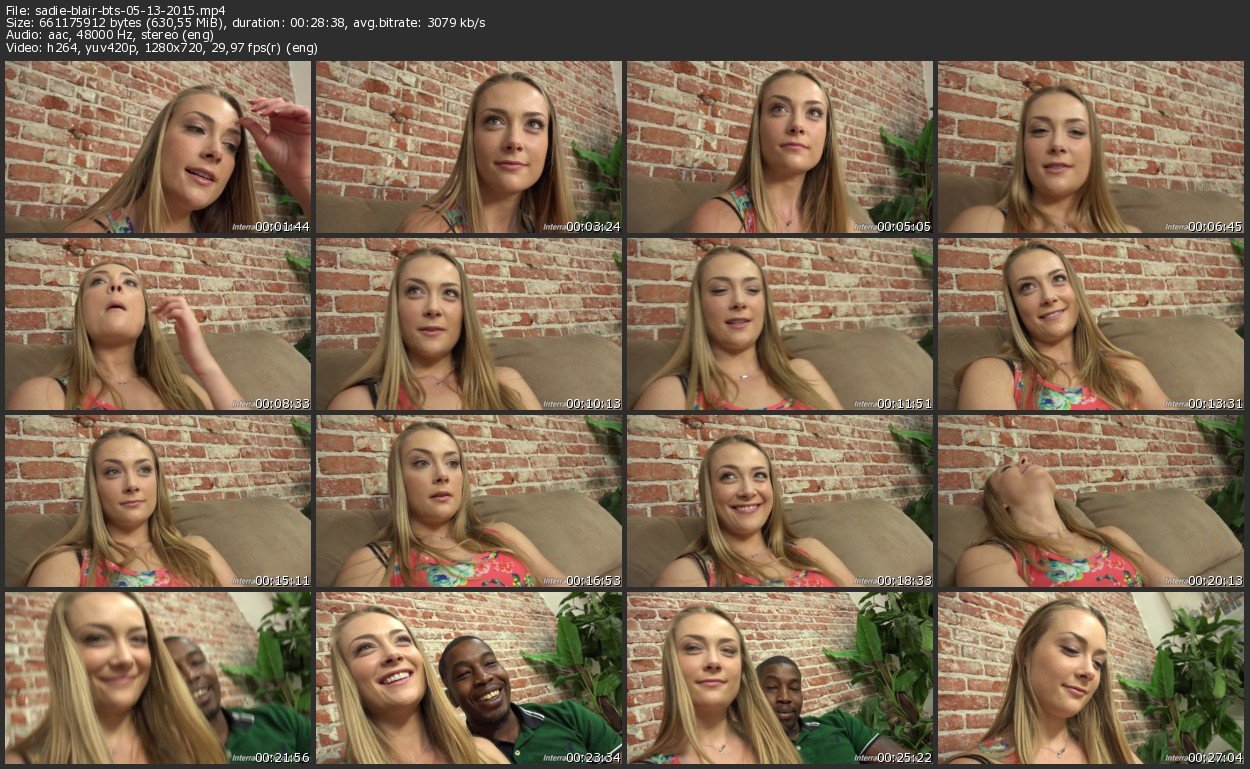Screen dimensions: 1250x769
Task: Pick the last frame at 00:27:04
Action: [x=1091, y=677]
